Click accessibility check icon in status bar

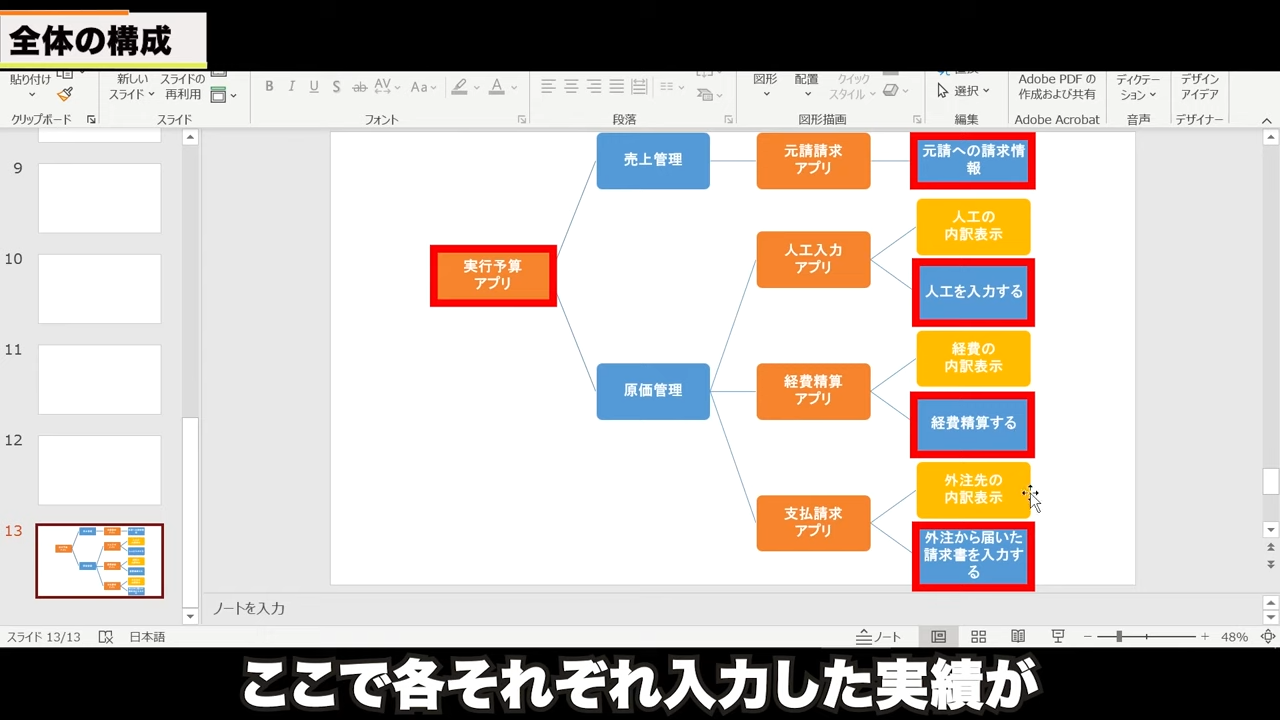click(106, 637)
